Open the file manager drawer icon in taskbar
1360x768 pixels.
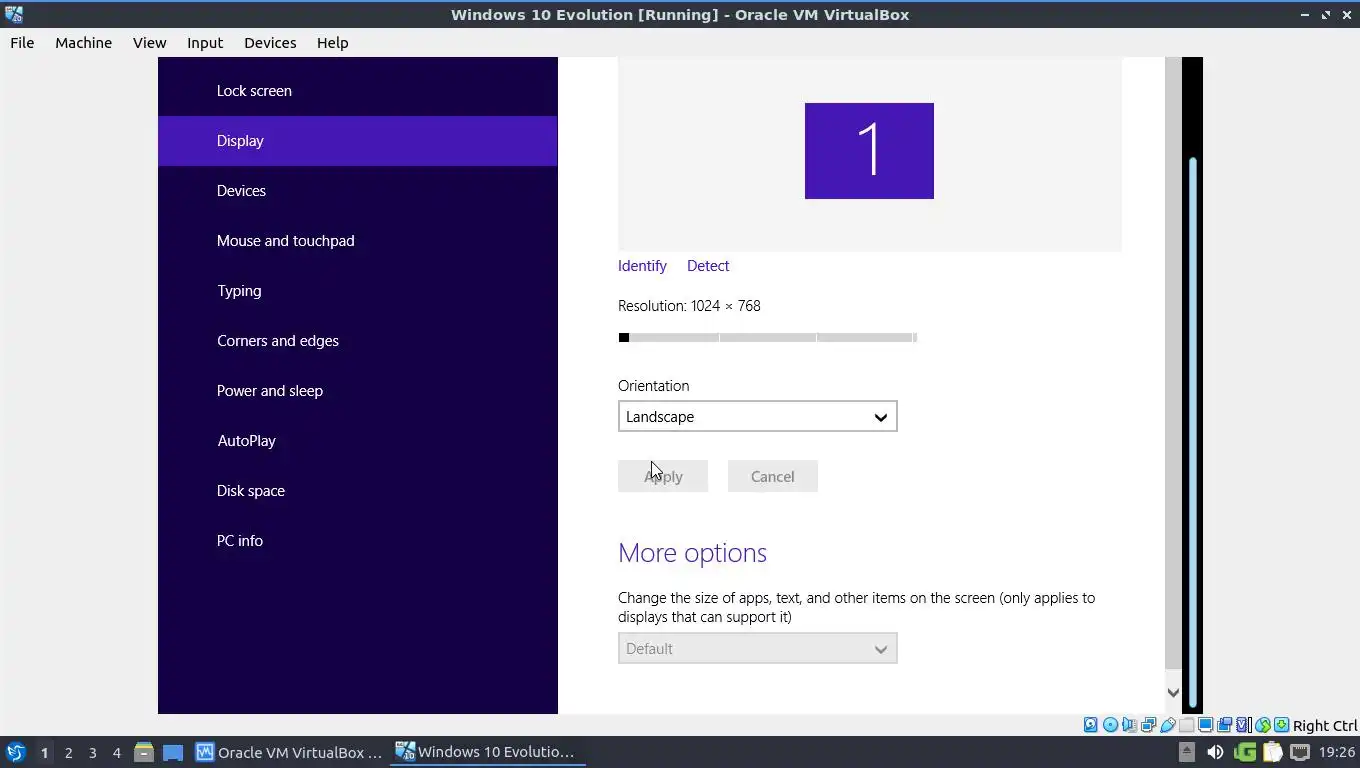click(143, 752)
